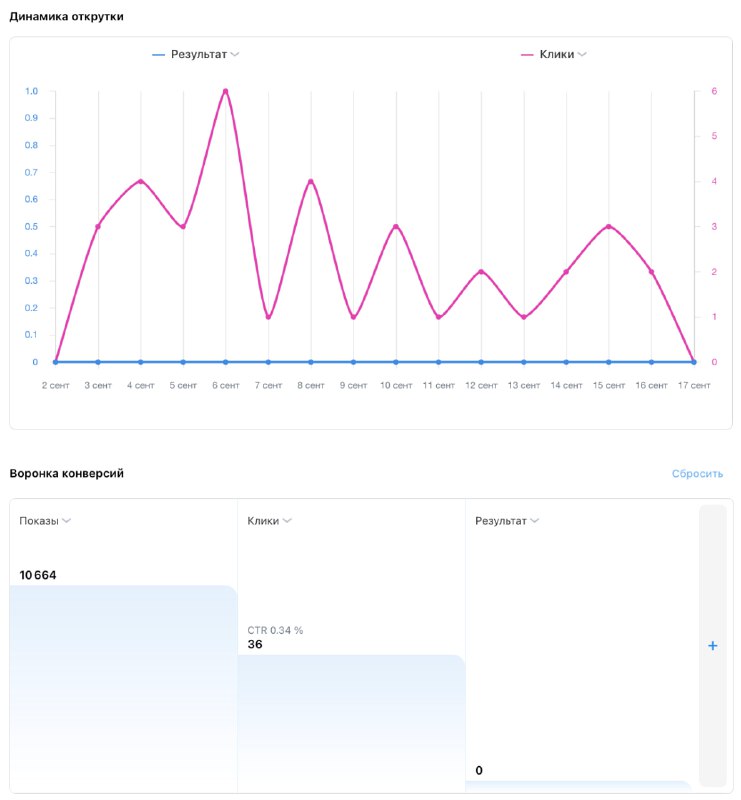Click the 4 сент clicks data point
Image resolution: width=741 pixels, height=800 pixels.
[x=141, y=181]
